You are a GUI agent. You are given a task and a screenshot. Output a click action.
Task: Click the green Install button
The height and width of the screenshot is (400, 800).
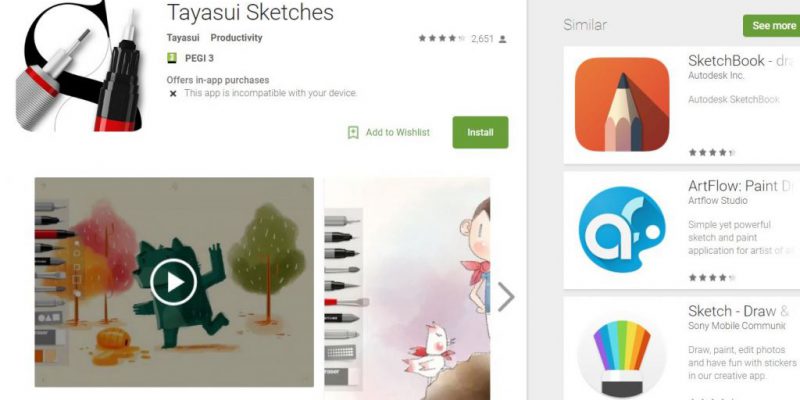pos(480,132)
